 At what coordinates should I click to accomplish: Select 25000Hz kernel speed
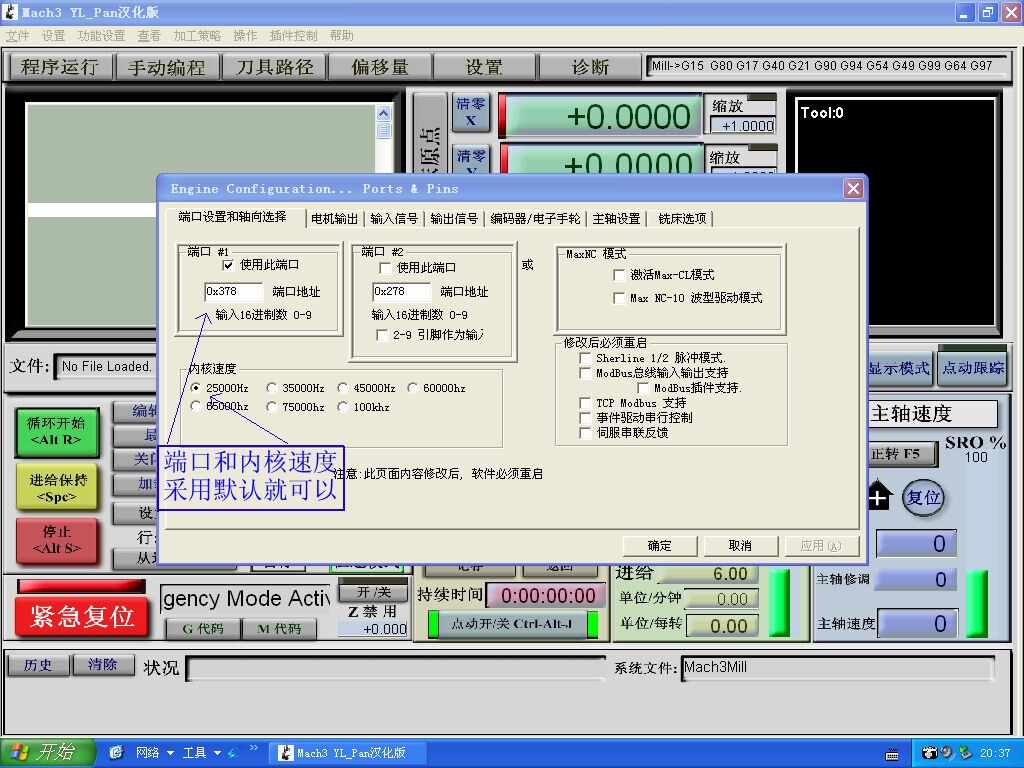tap(195, 388)
